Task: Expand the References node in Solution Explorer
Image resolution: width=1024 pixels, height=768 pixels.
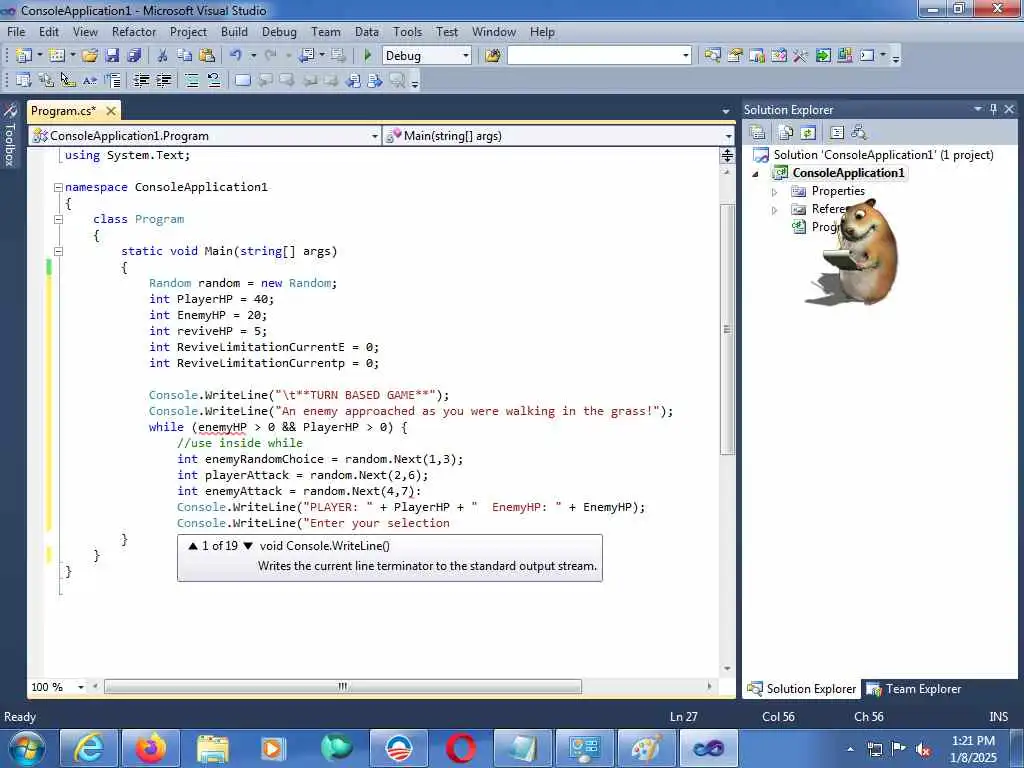Action: 775,210
